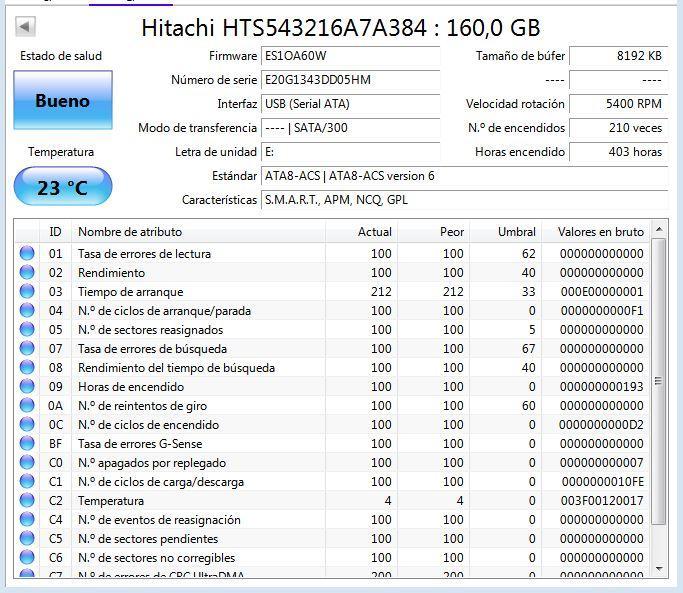The height and width of the screenshot is (593, 683).
Task: Click the Hitachi HTS543216A7A384 disk title
Action: point(341,28)
